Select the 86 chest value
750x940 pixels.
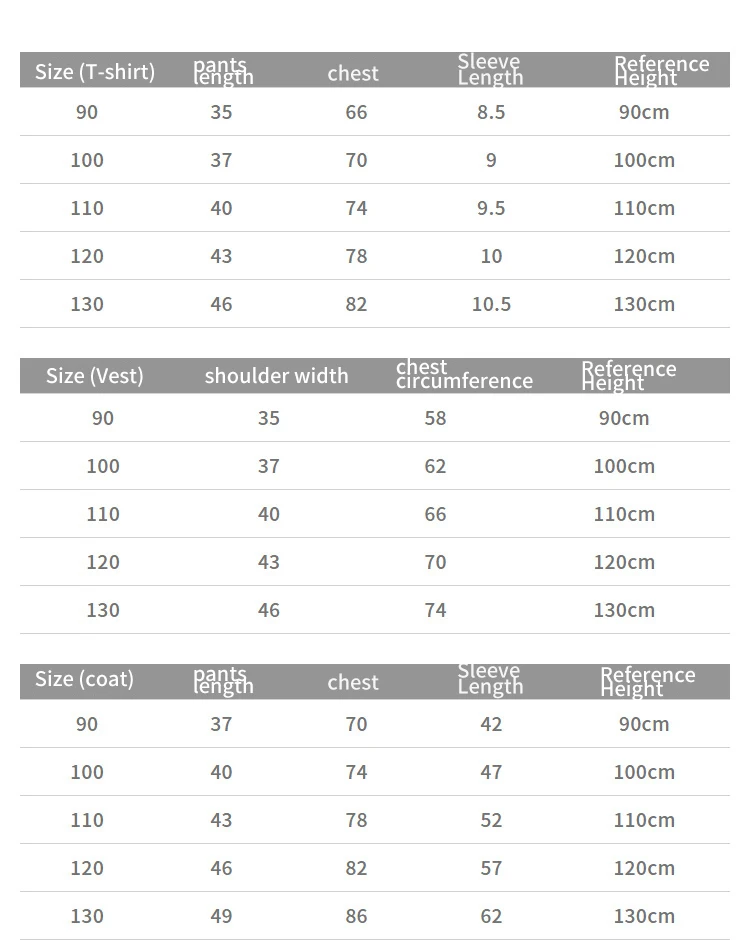[356, 916]
